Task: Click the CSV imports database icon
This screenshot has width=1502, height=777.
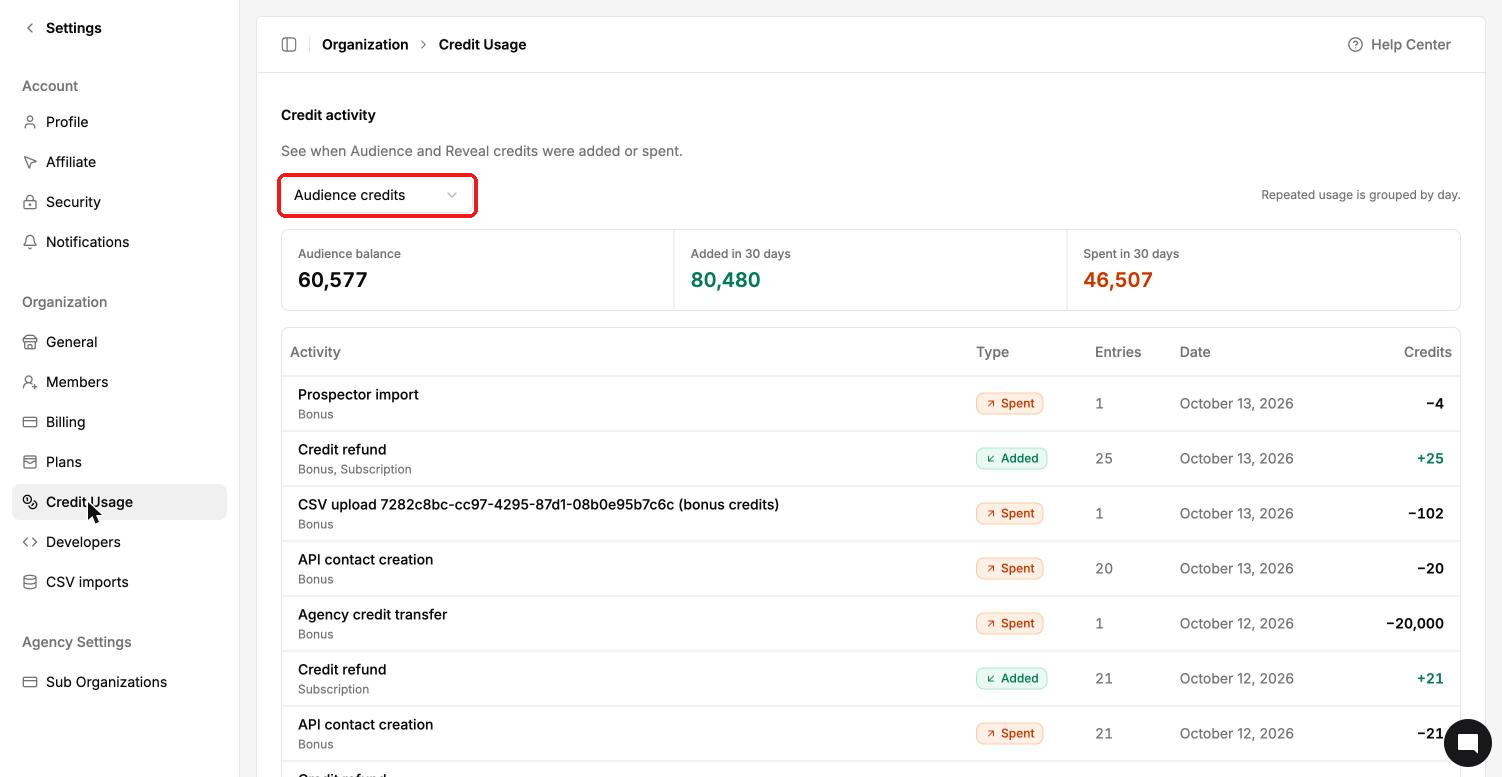Action: (30, 582)
